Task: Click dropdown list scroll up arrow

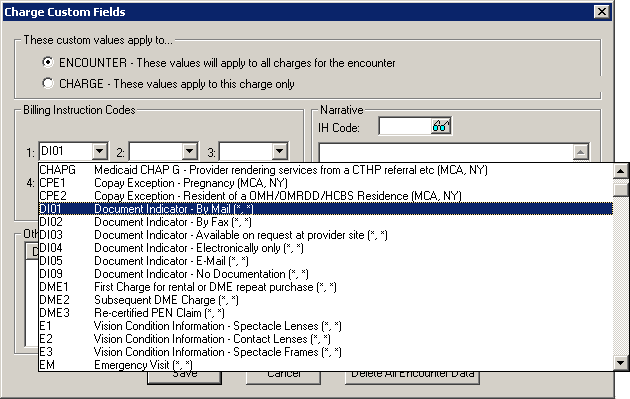Action: pos(620,171)
